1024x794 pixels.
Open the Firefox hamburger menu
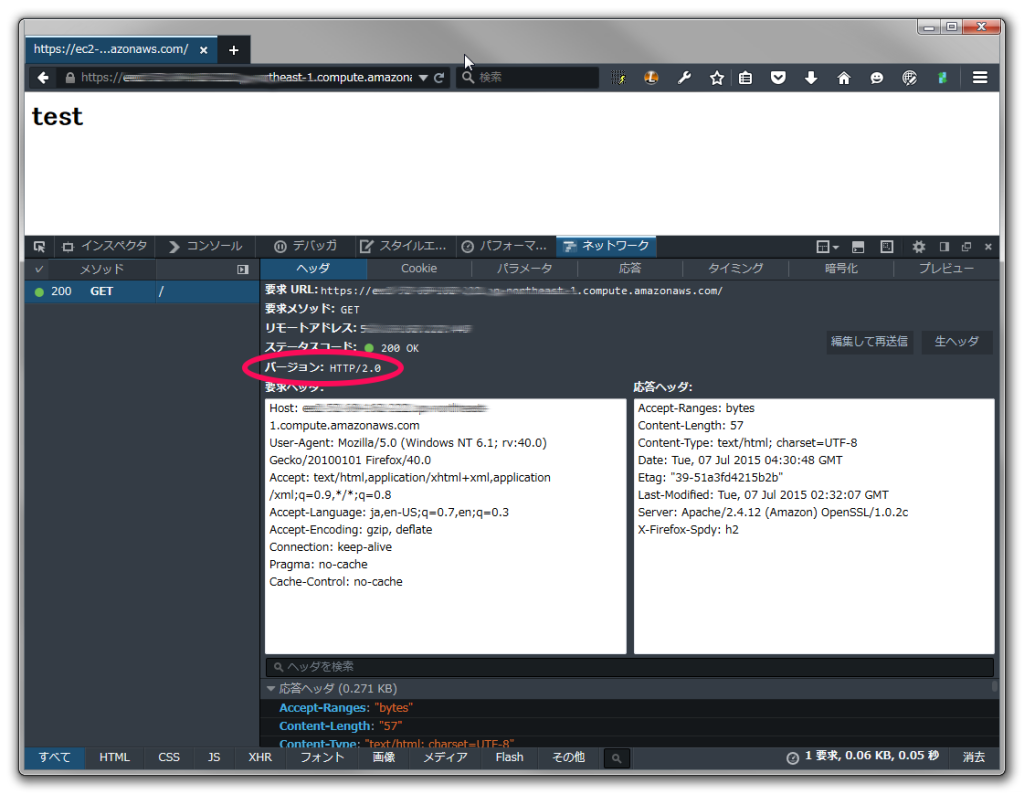979,77
